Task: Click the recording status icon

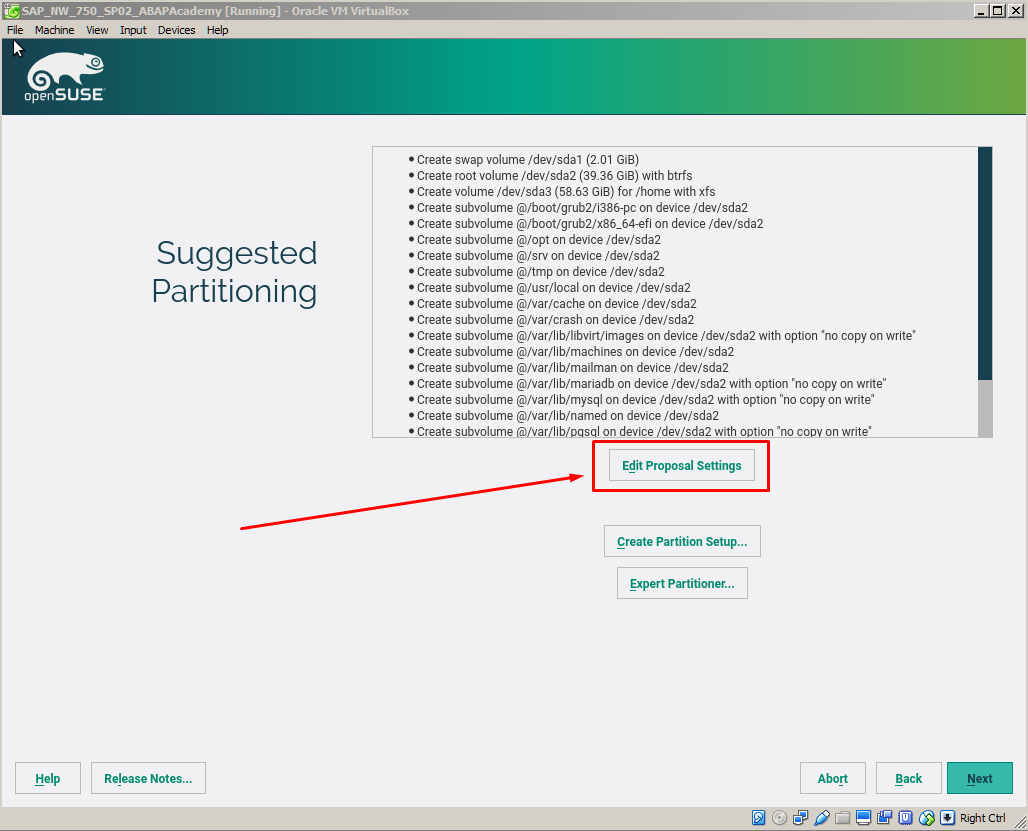Action: pos(884,817)
